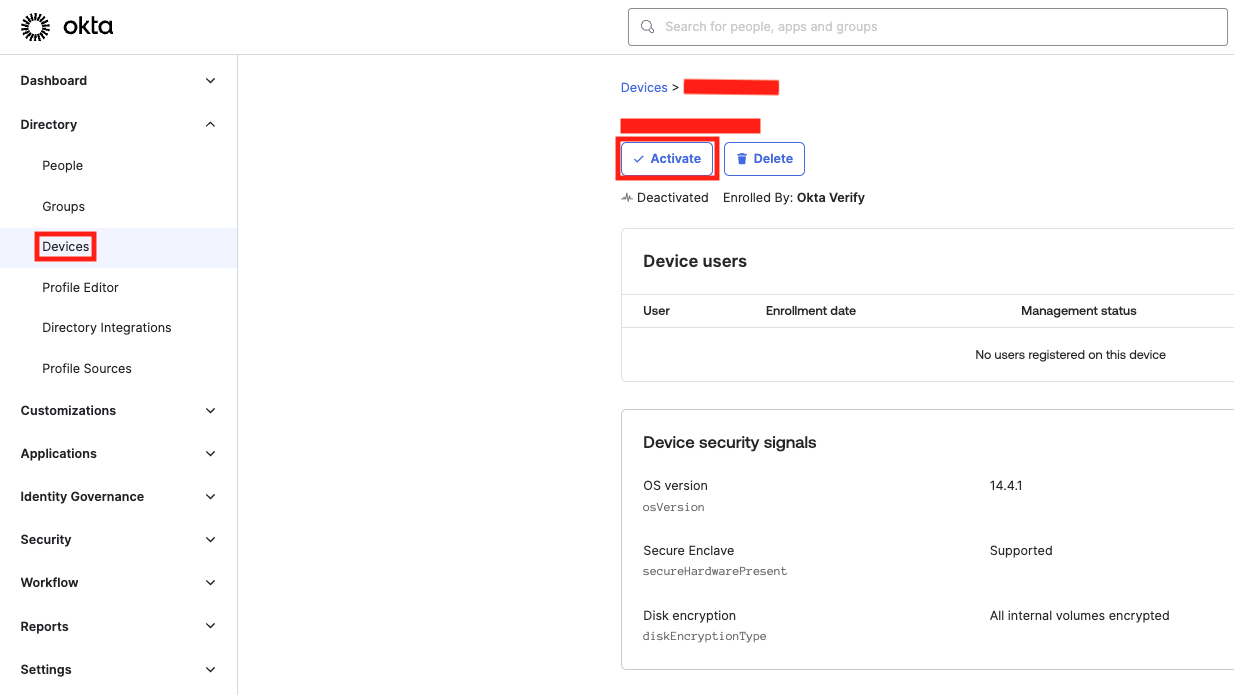Open Profile Sources page
This screenshot has height=695, width=1234.
click(84, 368)
